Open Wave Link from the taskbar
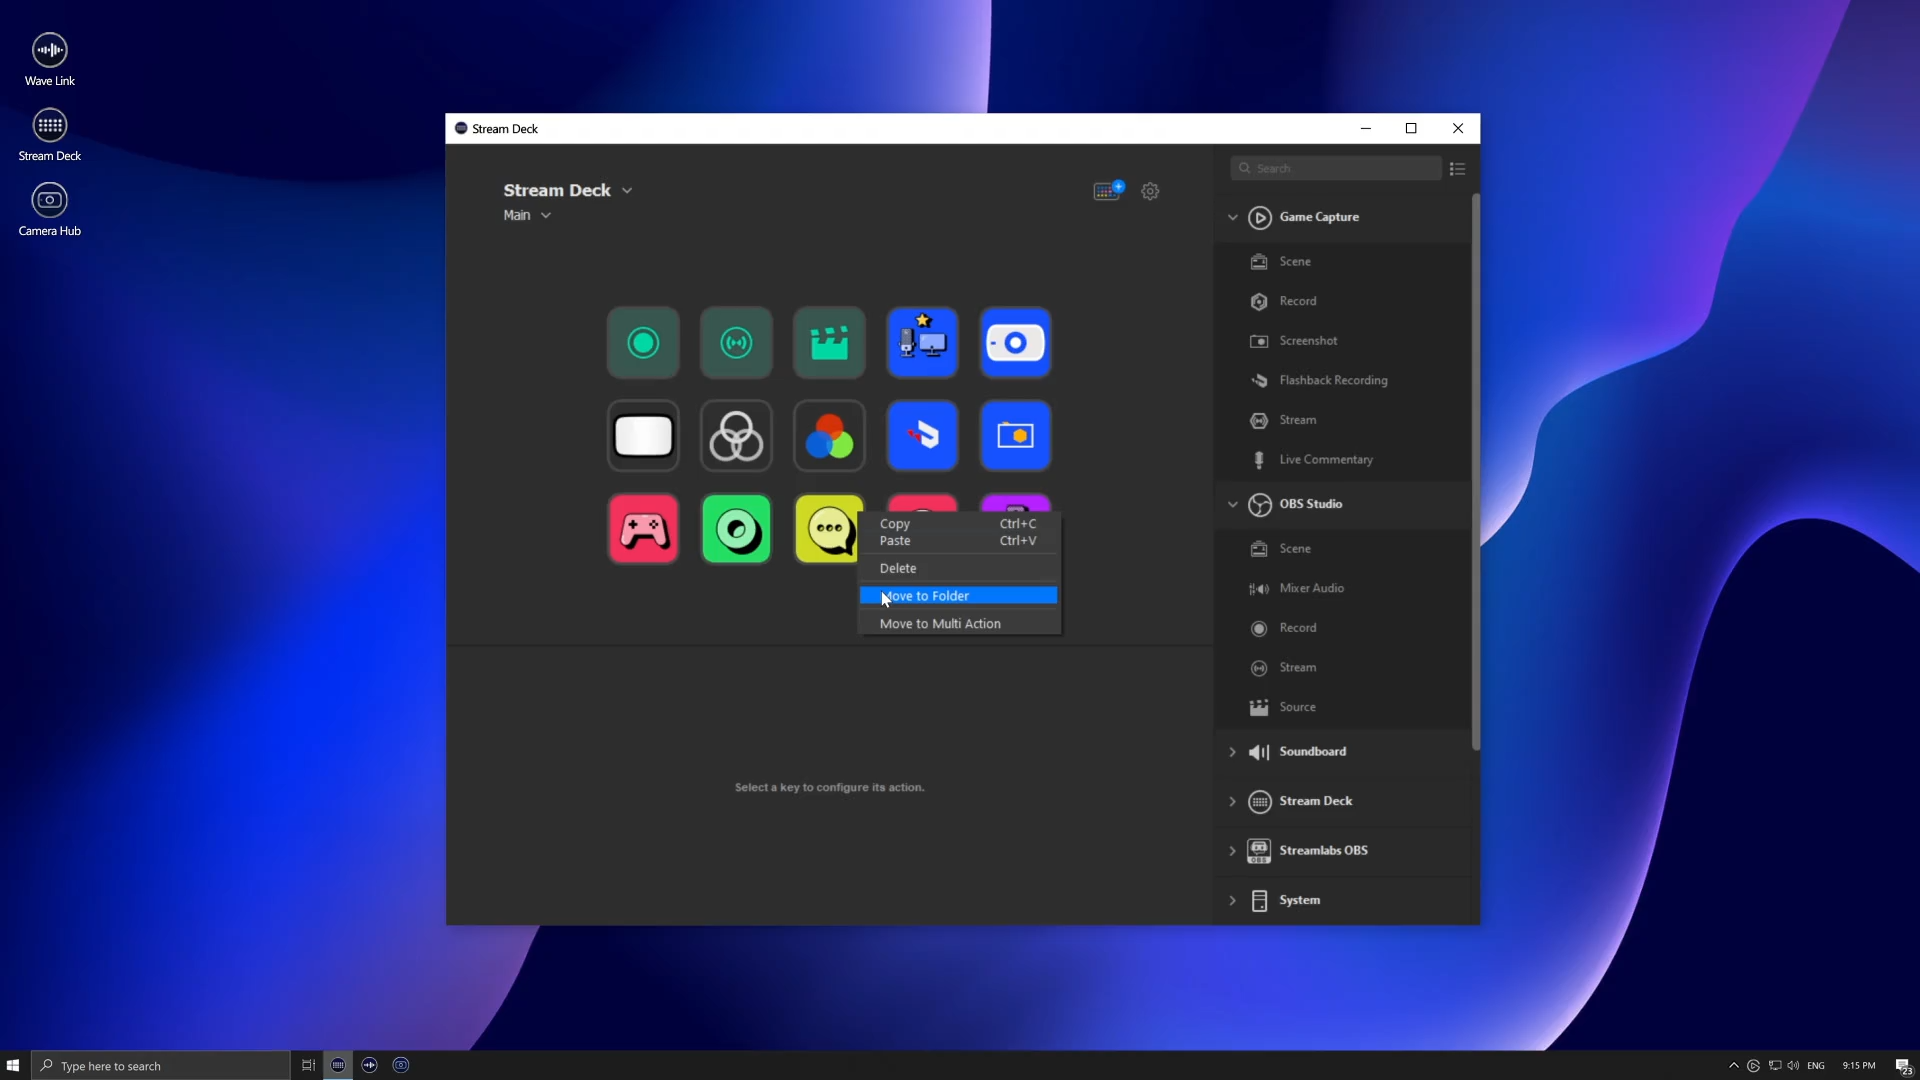This screenshot has height=1080, width=1920. pos(369,1065)
